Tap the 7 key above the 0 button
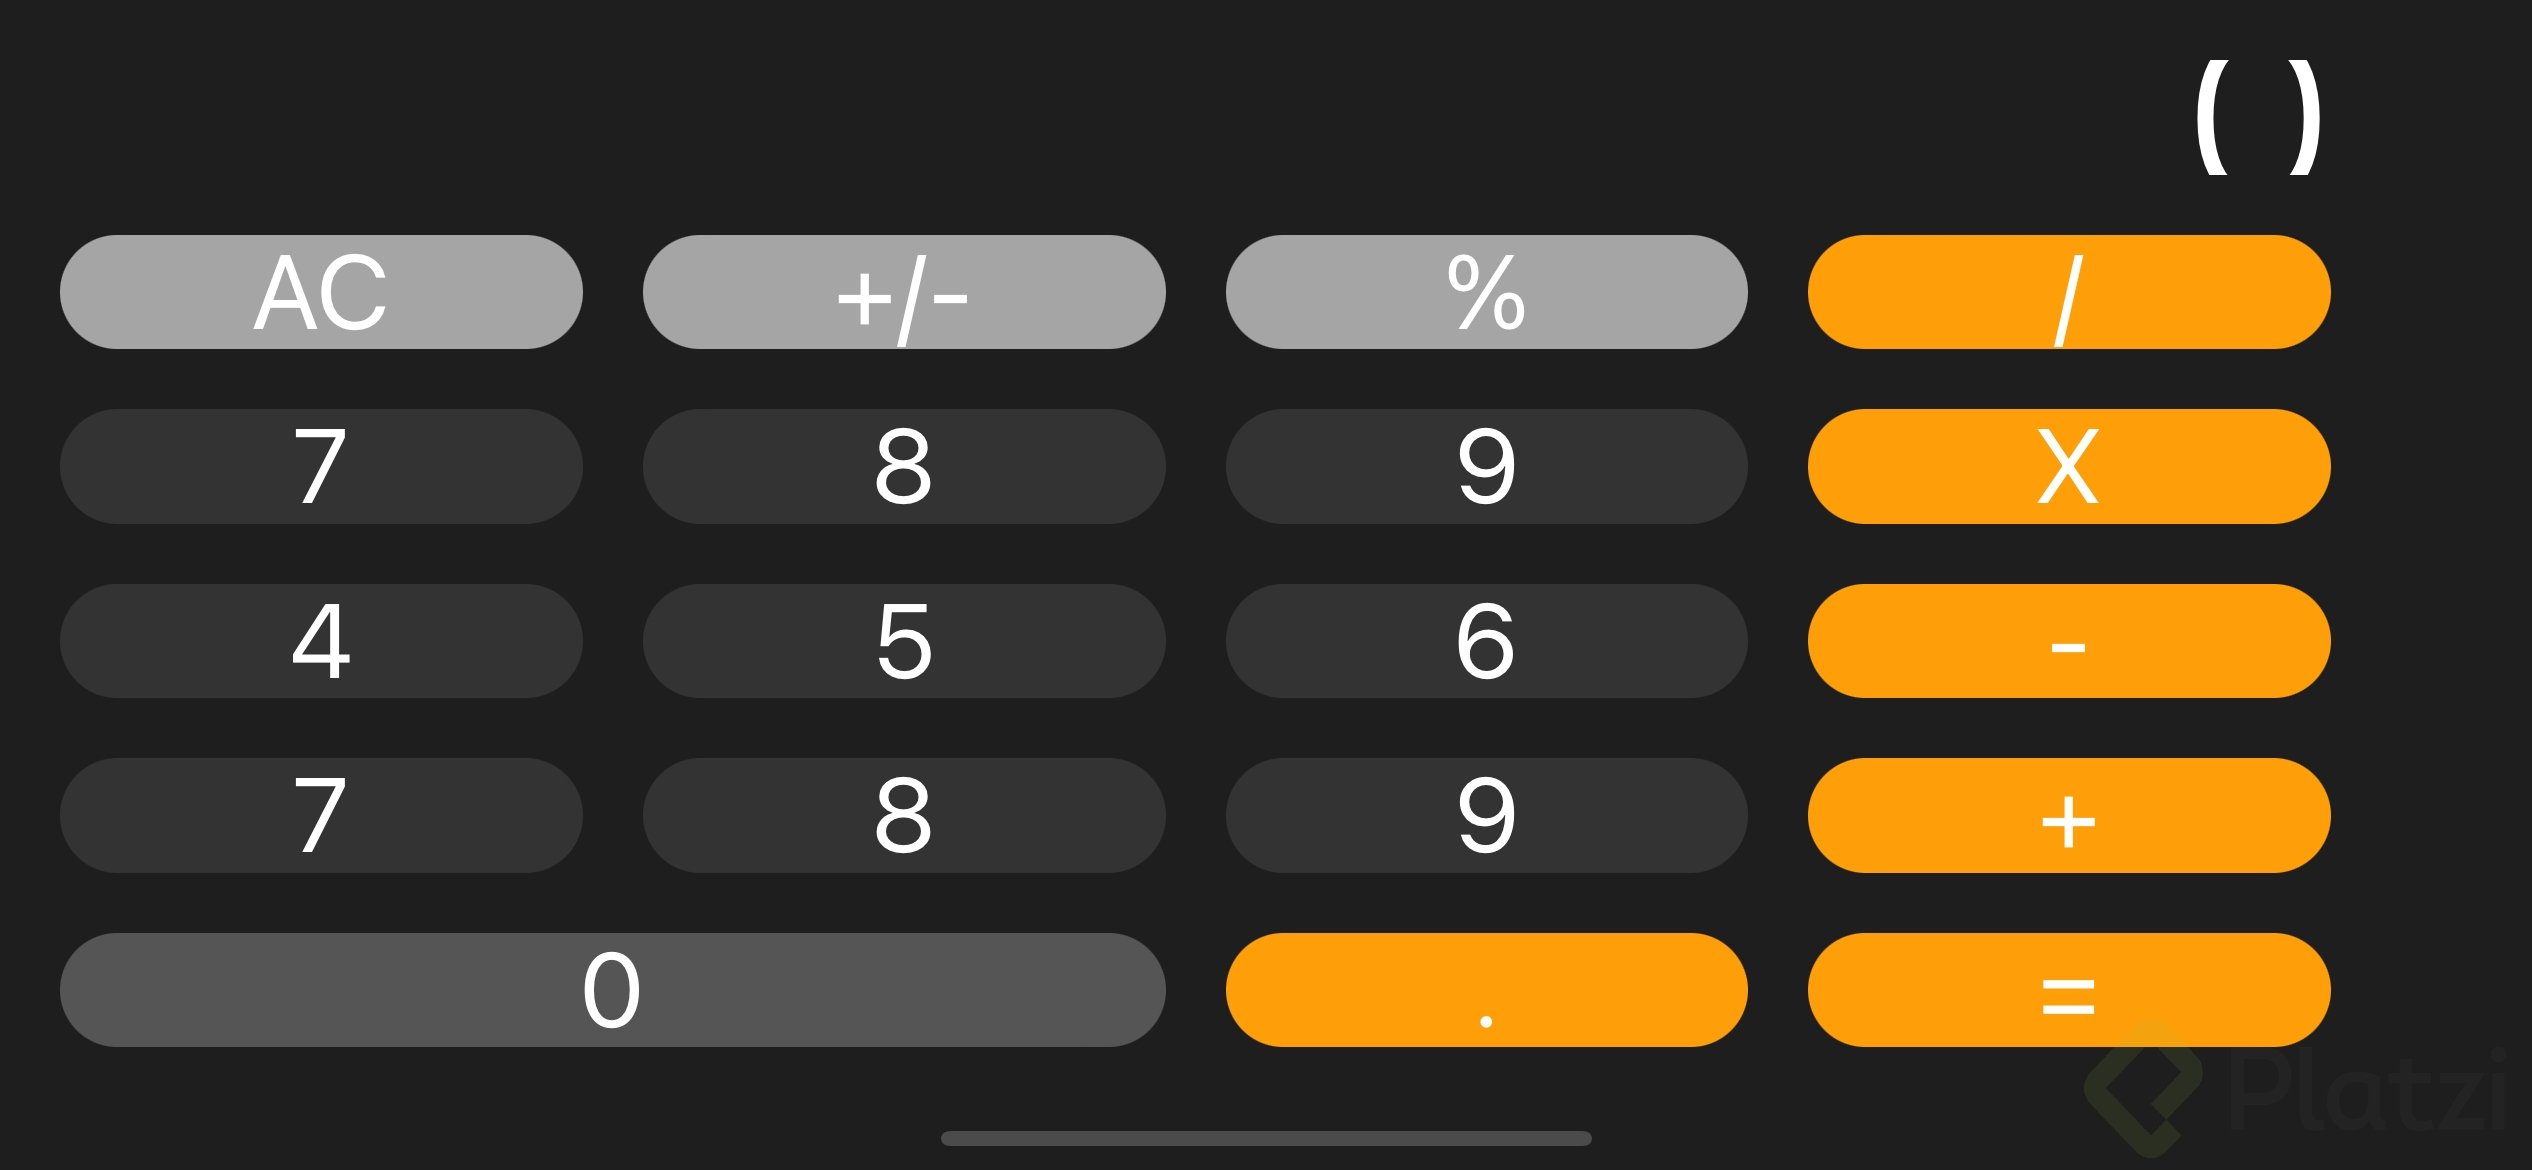Screen dimensions: 2532x1170 (321, 815)
